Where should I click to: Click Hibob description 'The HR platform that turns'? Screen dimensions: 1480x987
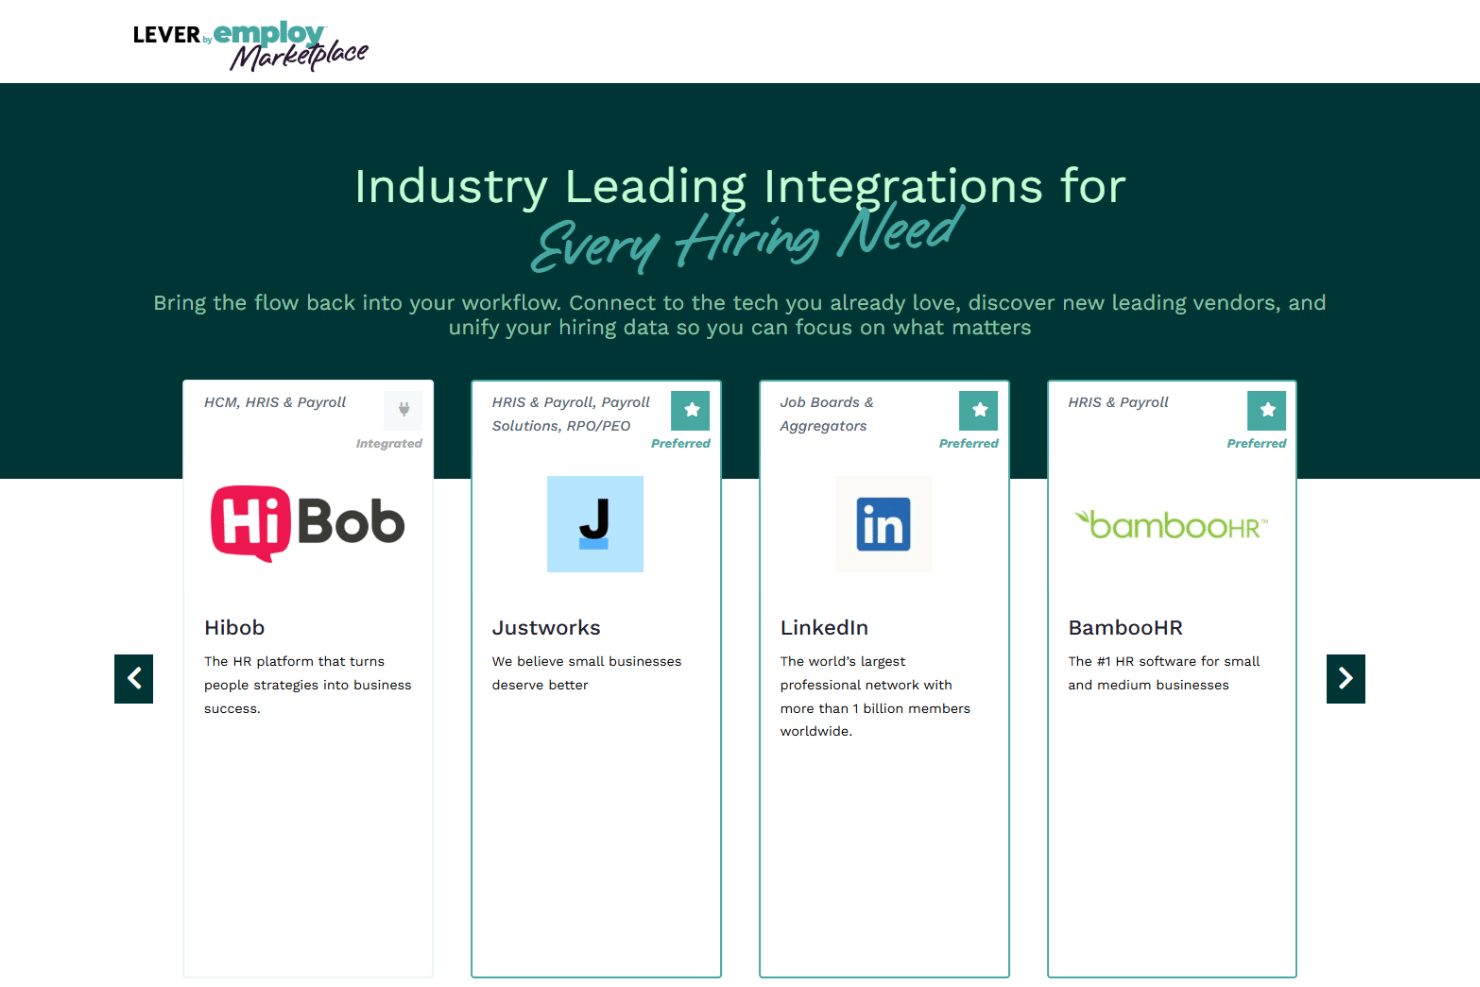(308, 685)
